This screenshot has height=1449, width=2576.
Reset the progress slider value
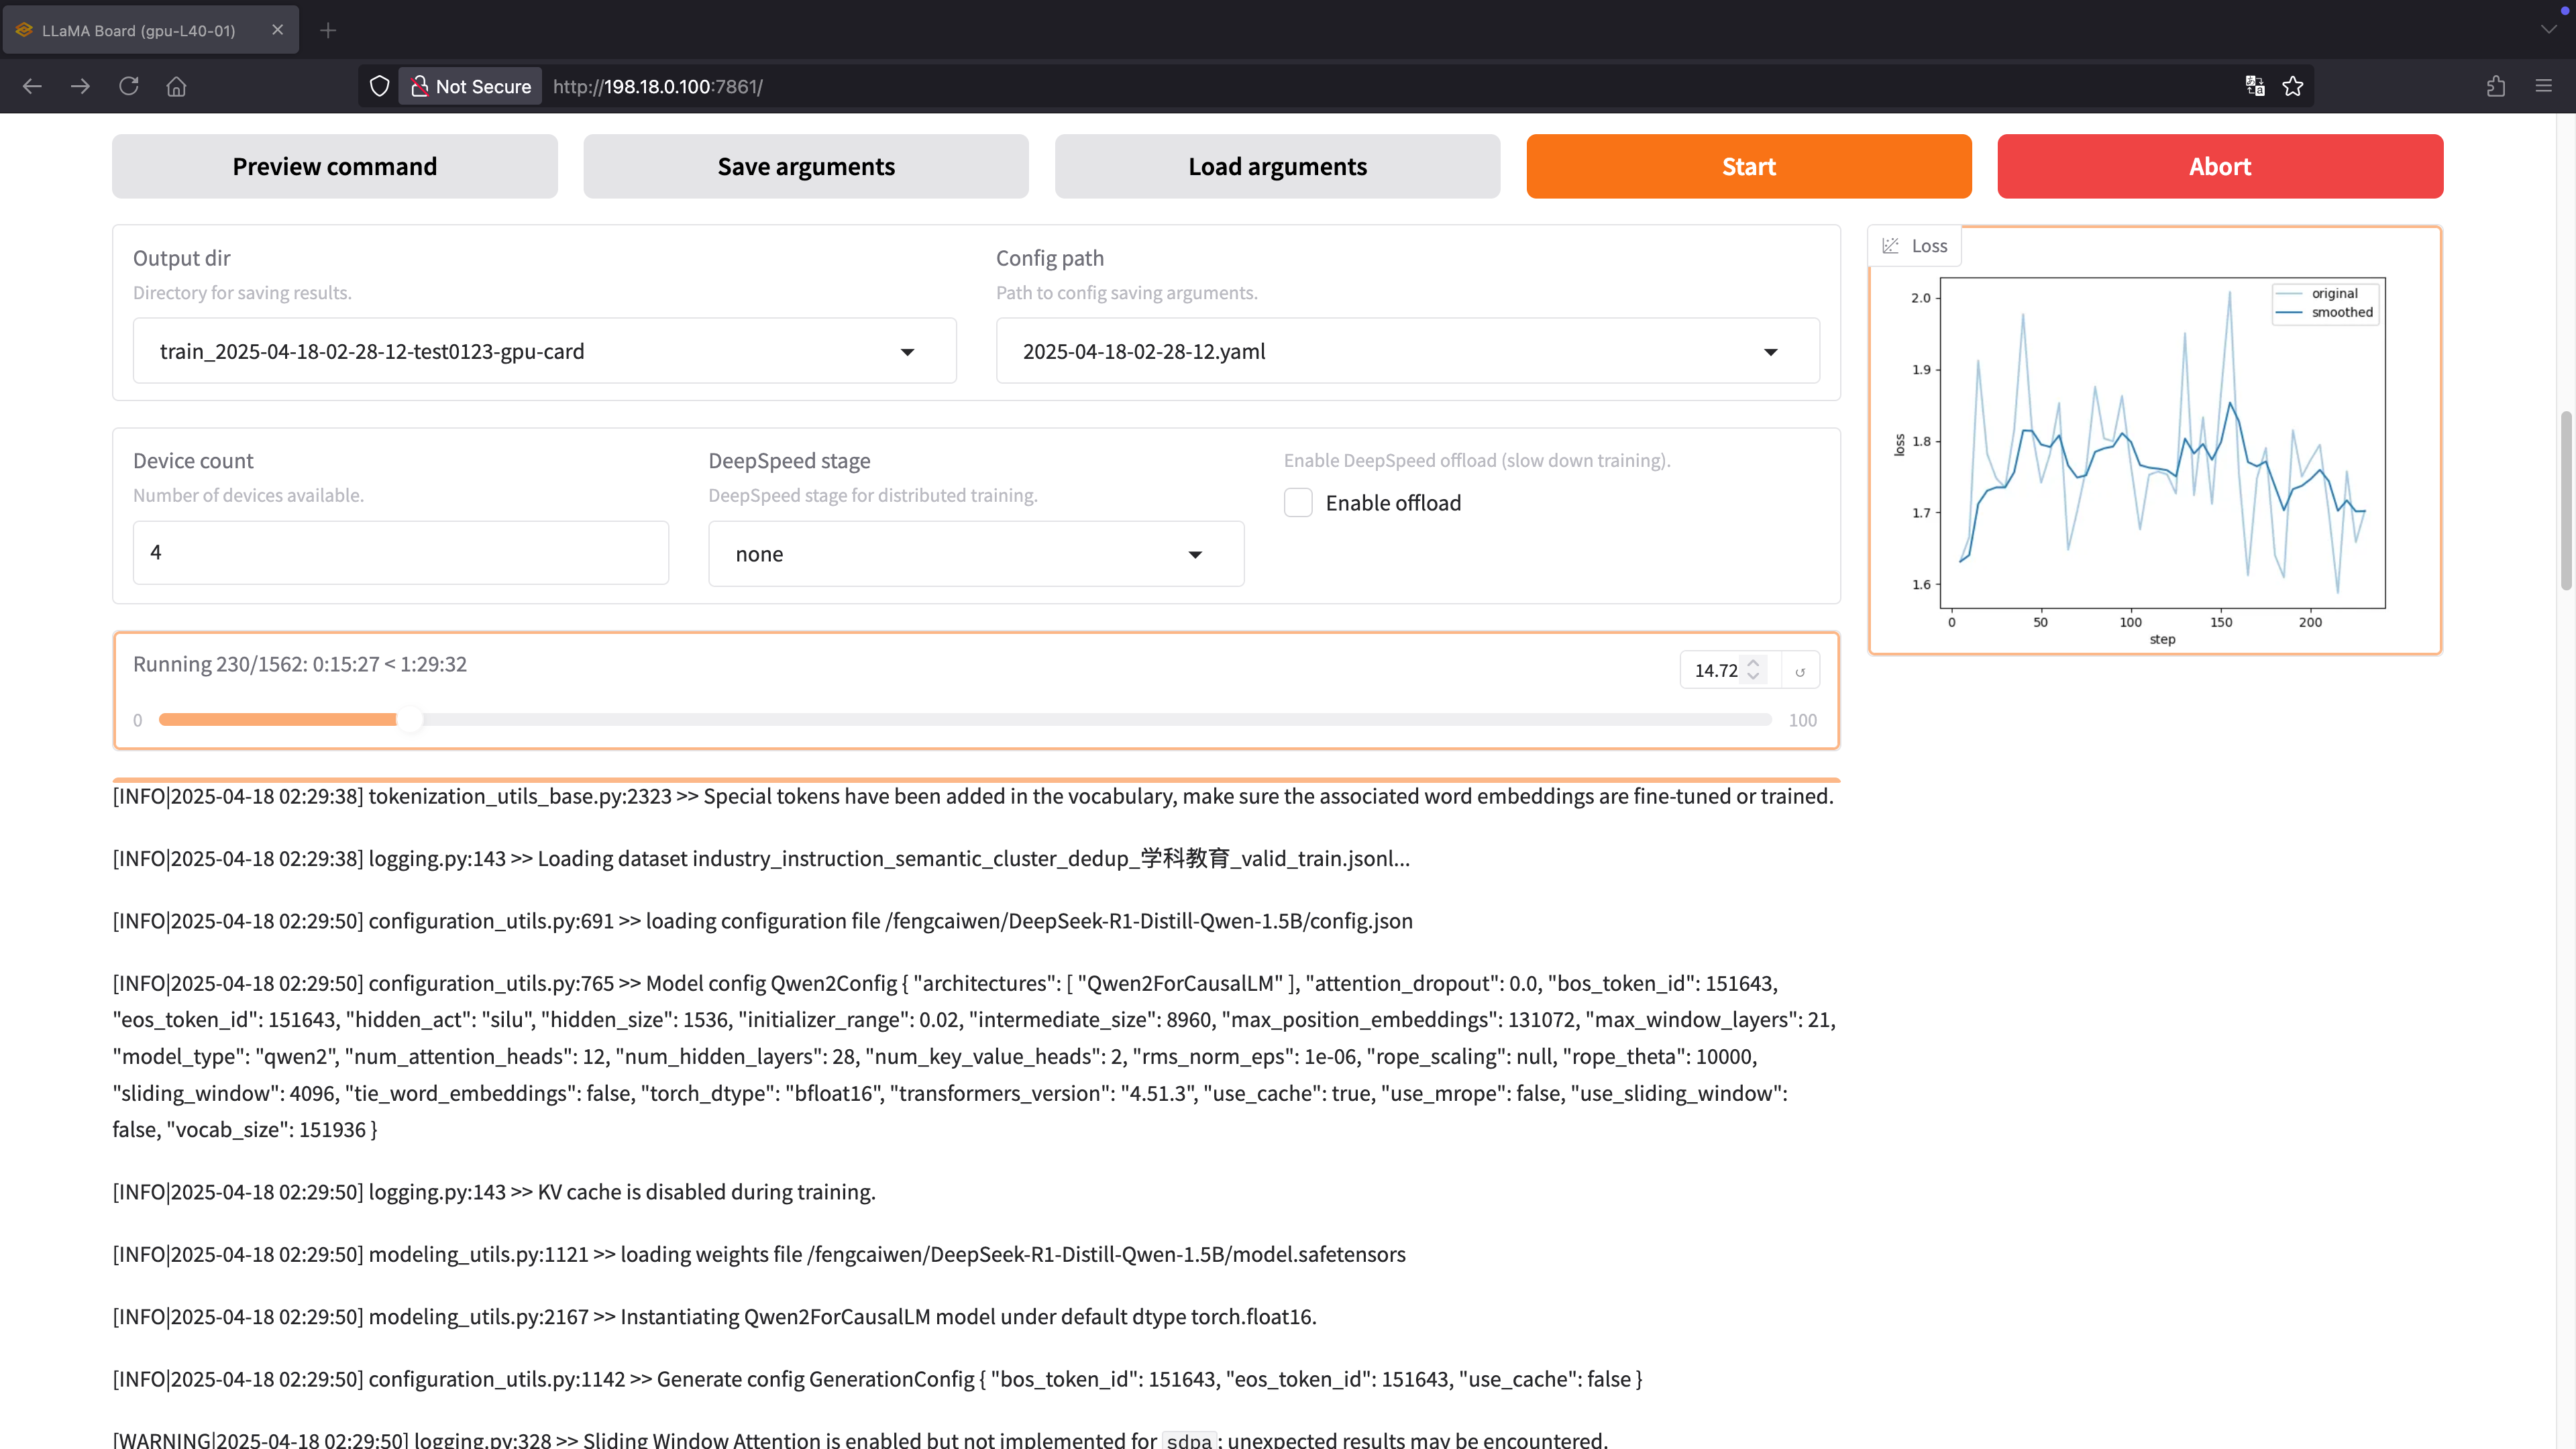point(1800,671)
